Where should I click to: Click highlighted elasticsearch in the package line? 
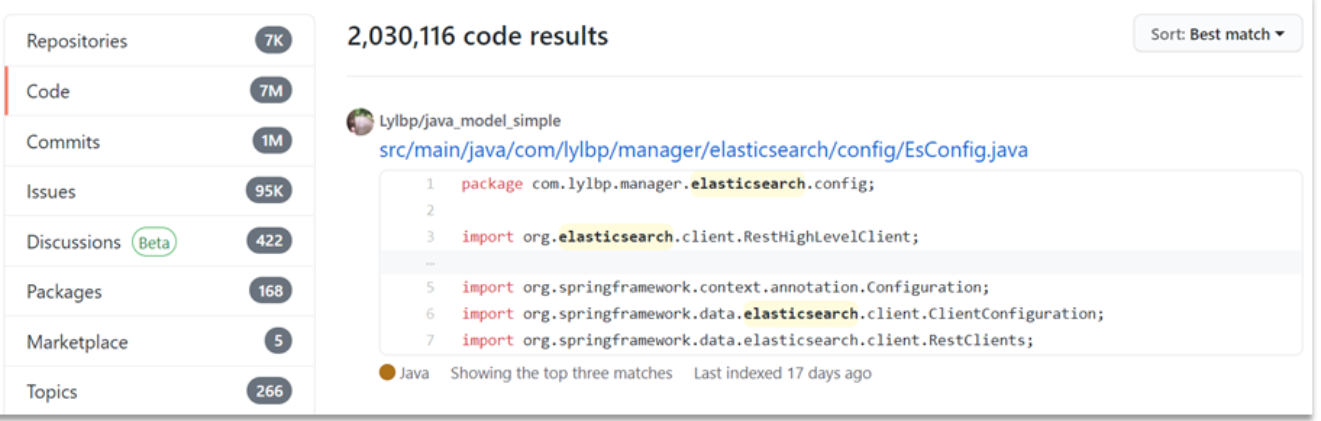tap(747, 184)
